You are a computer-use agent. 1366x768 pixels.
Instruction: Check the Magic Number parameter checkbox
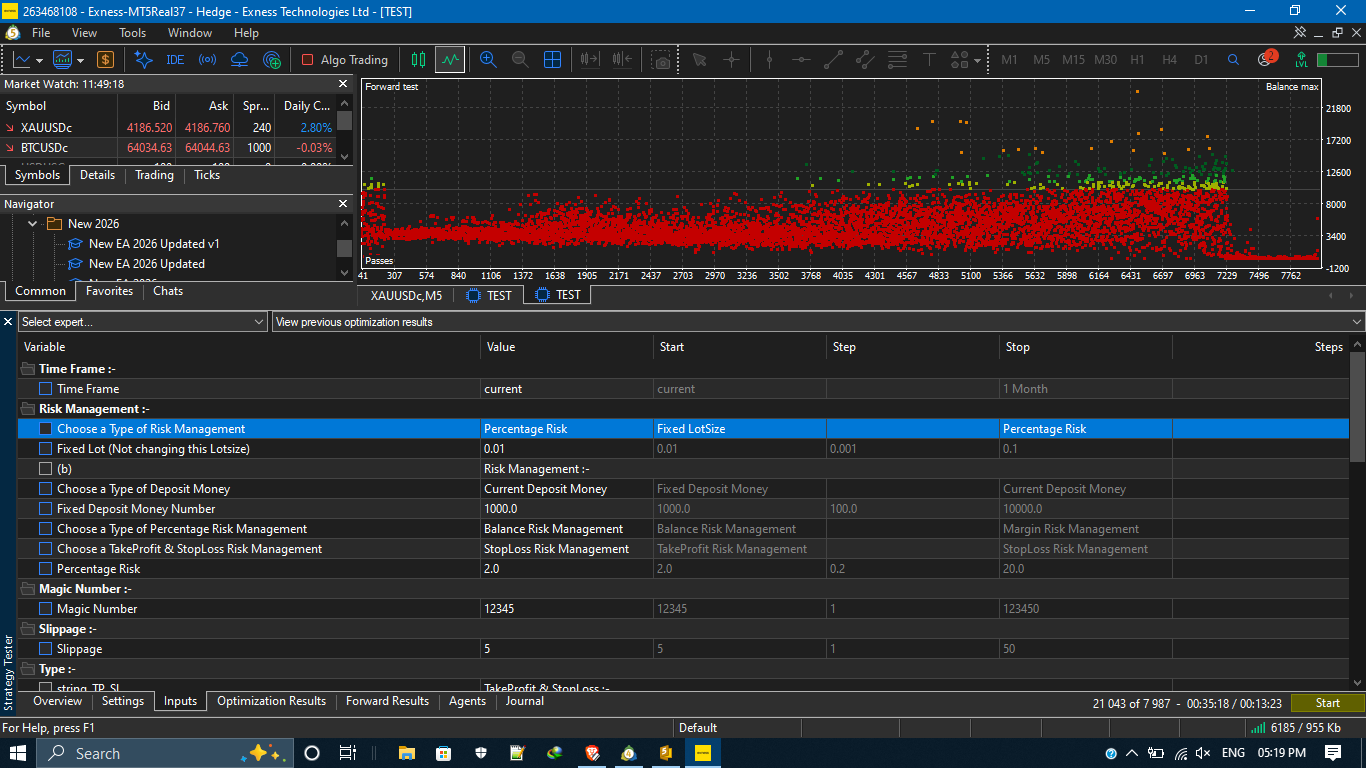[x=46, y=609]
